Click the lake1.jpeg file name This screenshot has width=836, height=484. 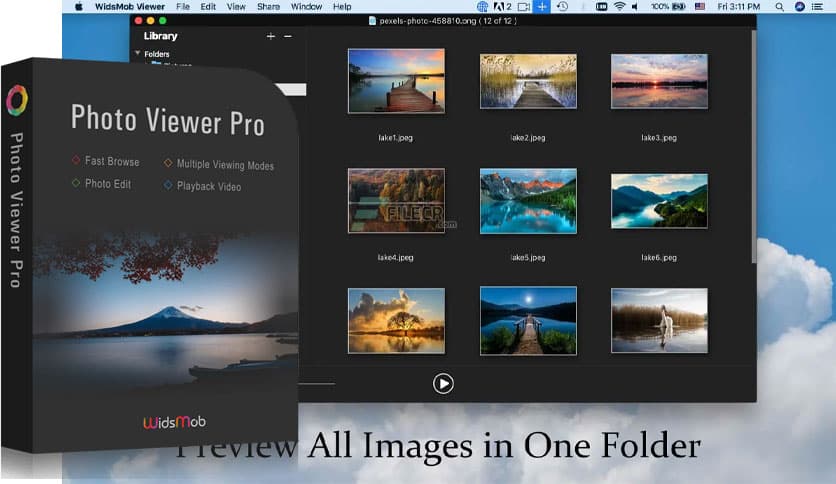point(396,138)
